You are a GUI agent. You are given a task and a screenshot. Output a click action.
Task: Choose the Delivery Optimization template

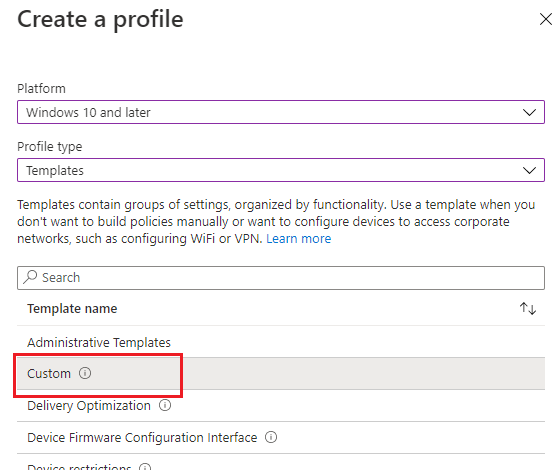[x=281, y=406]
